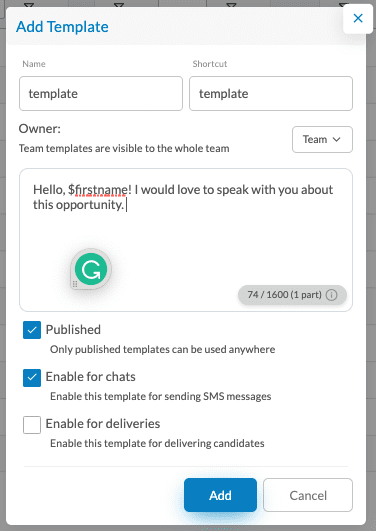Close the Add Template dialog with X

coord(358,18)
